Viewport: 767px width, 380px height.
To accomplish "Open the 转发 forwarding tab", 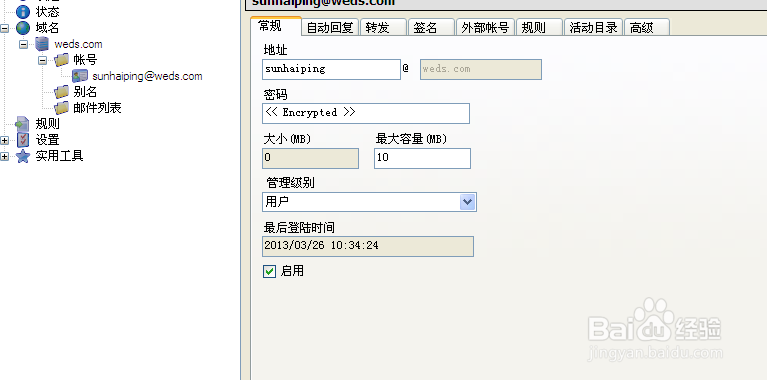I will pyautogui.click(x=384, y=27).
